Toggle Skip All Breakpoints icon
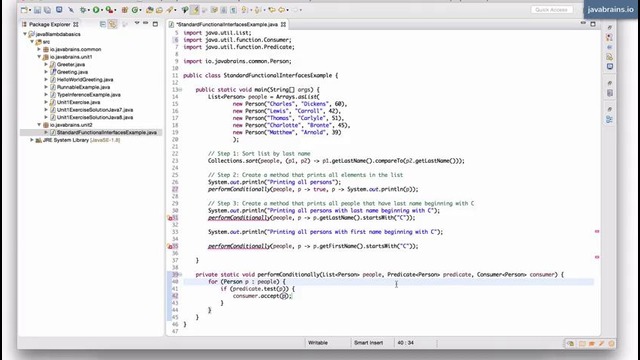The height and width of the screenshot is (360, 640). click(71, 10)
